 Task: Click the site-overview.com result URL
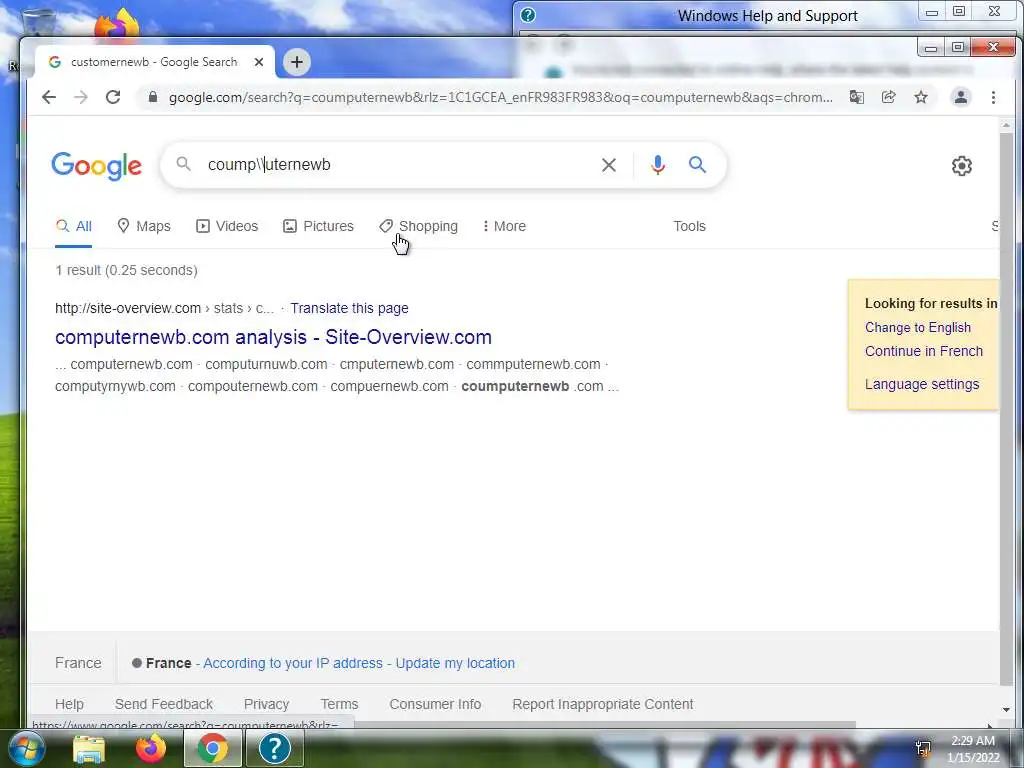(x=165, y=308)
